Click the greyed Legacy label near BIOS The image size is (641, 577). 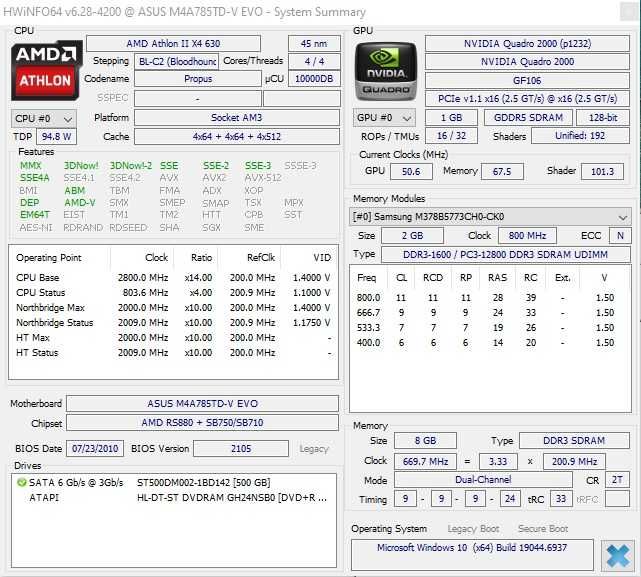pyautogui.click(x=314, y=449)
